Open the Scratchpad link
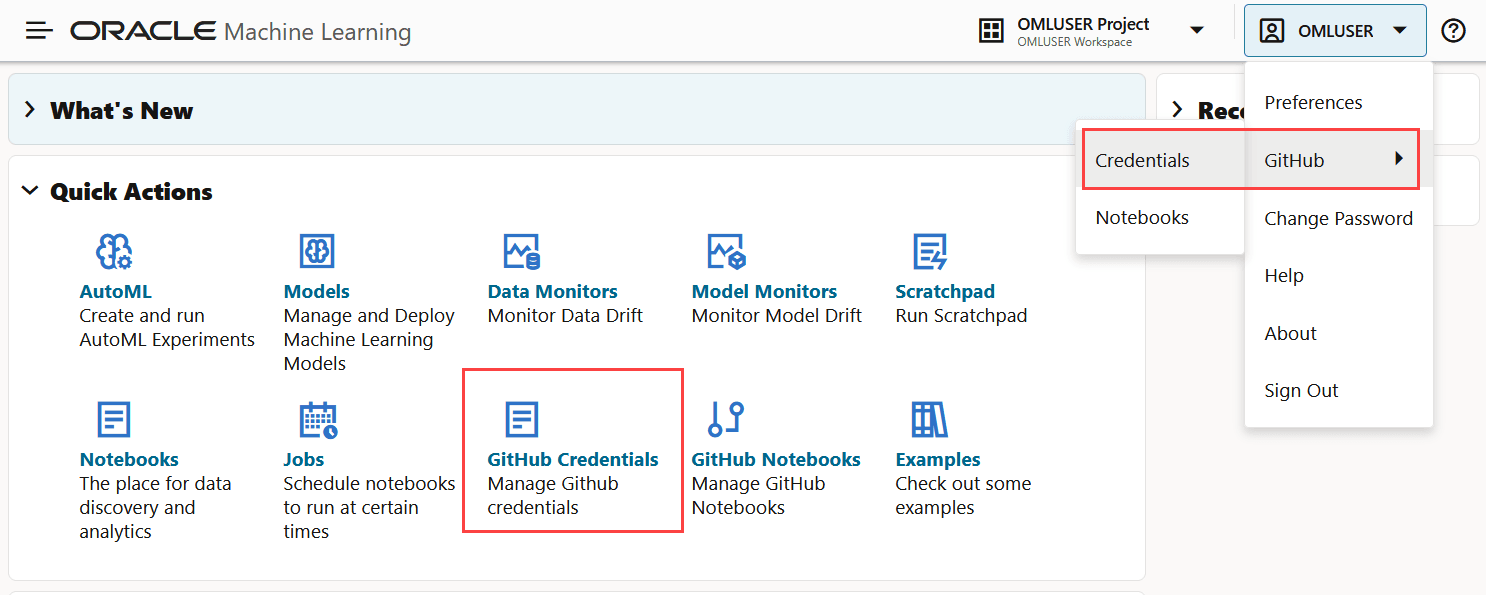This screenshot has width=1486, height=595. (945, 292)
